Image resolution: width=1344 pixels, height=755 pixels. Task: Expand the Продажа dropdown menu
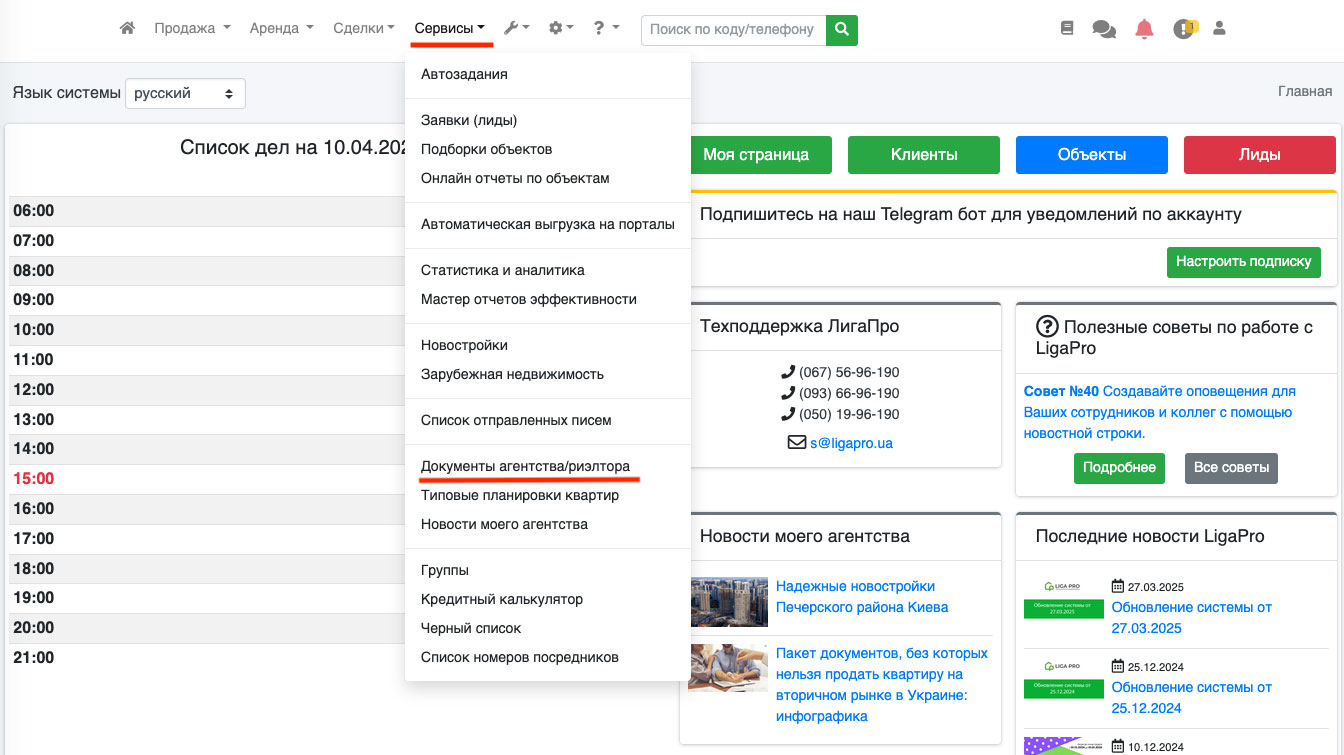[192, 29]
